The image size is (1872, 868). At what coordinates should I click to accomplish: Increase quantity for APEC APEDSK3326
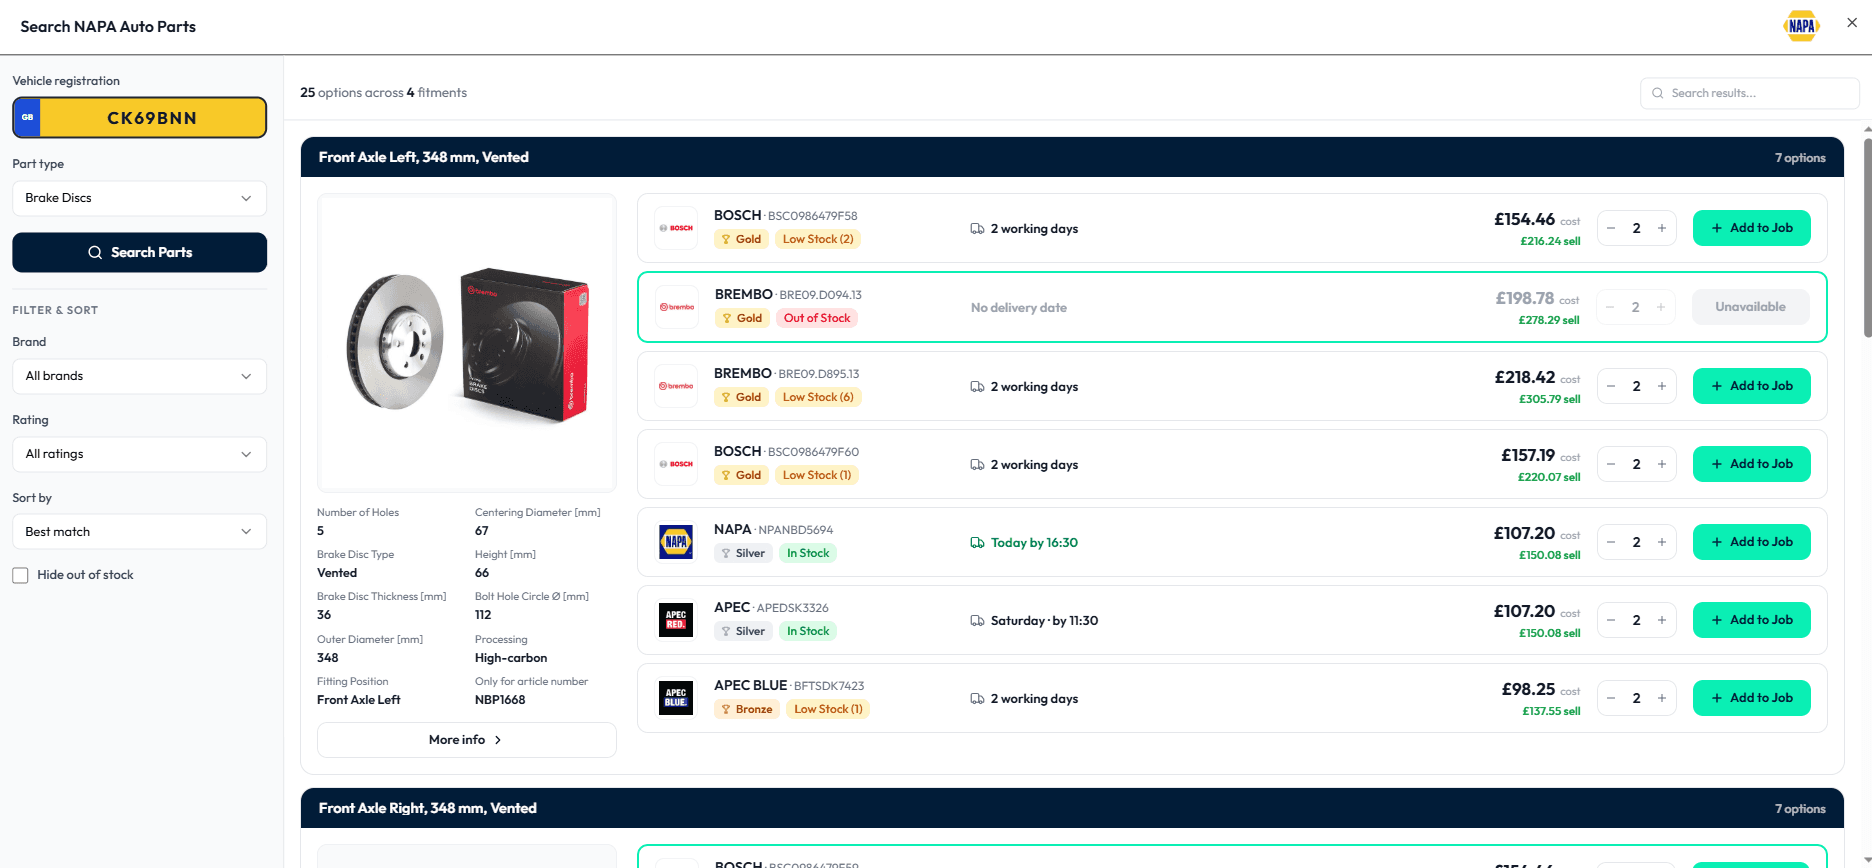point(1662,620)
